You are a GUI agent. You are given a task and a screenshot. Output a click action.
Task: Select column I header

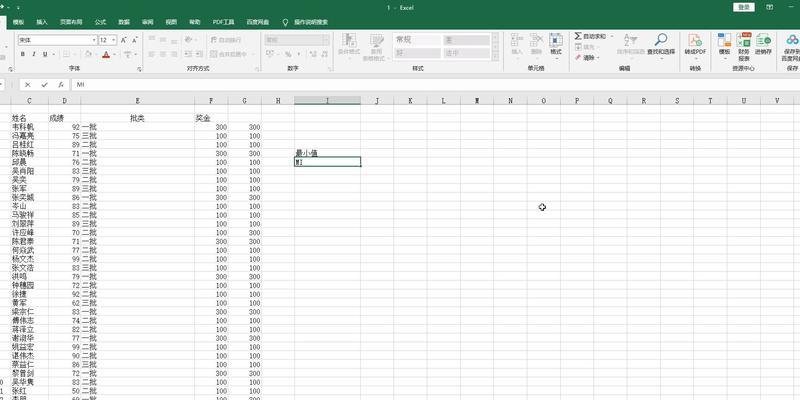(327, 101)
